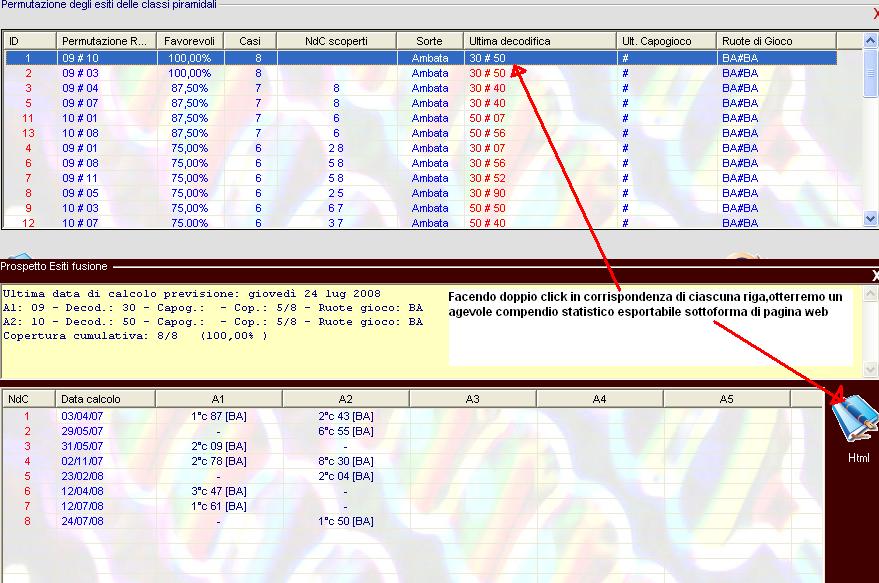
Task: Click A1 column header
Action: click(219, 399)
